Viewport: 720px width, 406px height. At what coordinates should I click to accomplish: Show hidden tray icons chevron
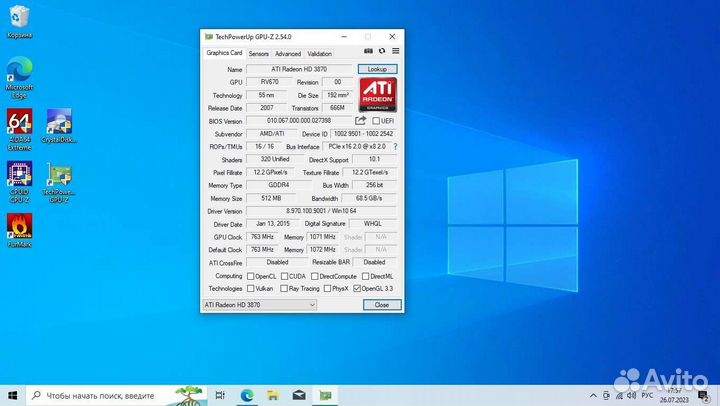click(x=593, y=395)
